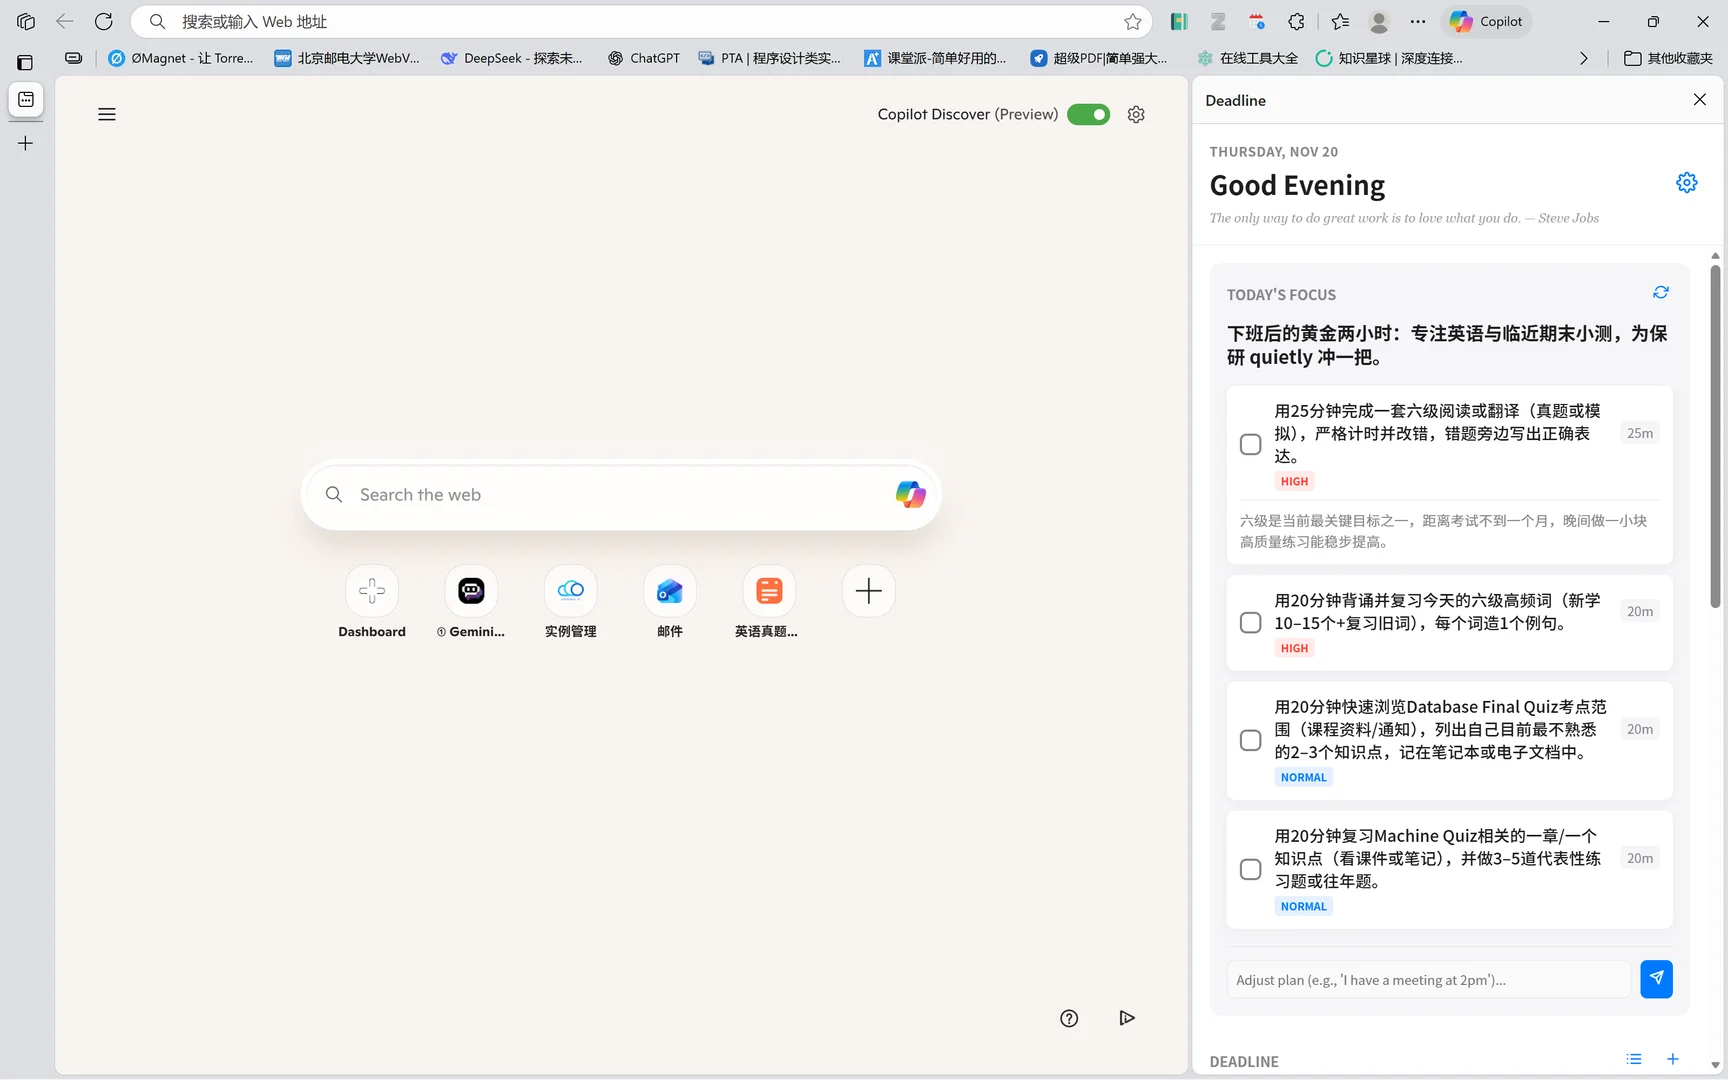Open the browser three-dot settings menu
The height and width of the screenshot is (1080, 1728).
1417,21
